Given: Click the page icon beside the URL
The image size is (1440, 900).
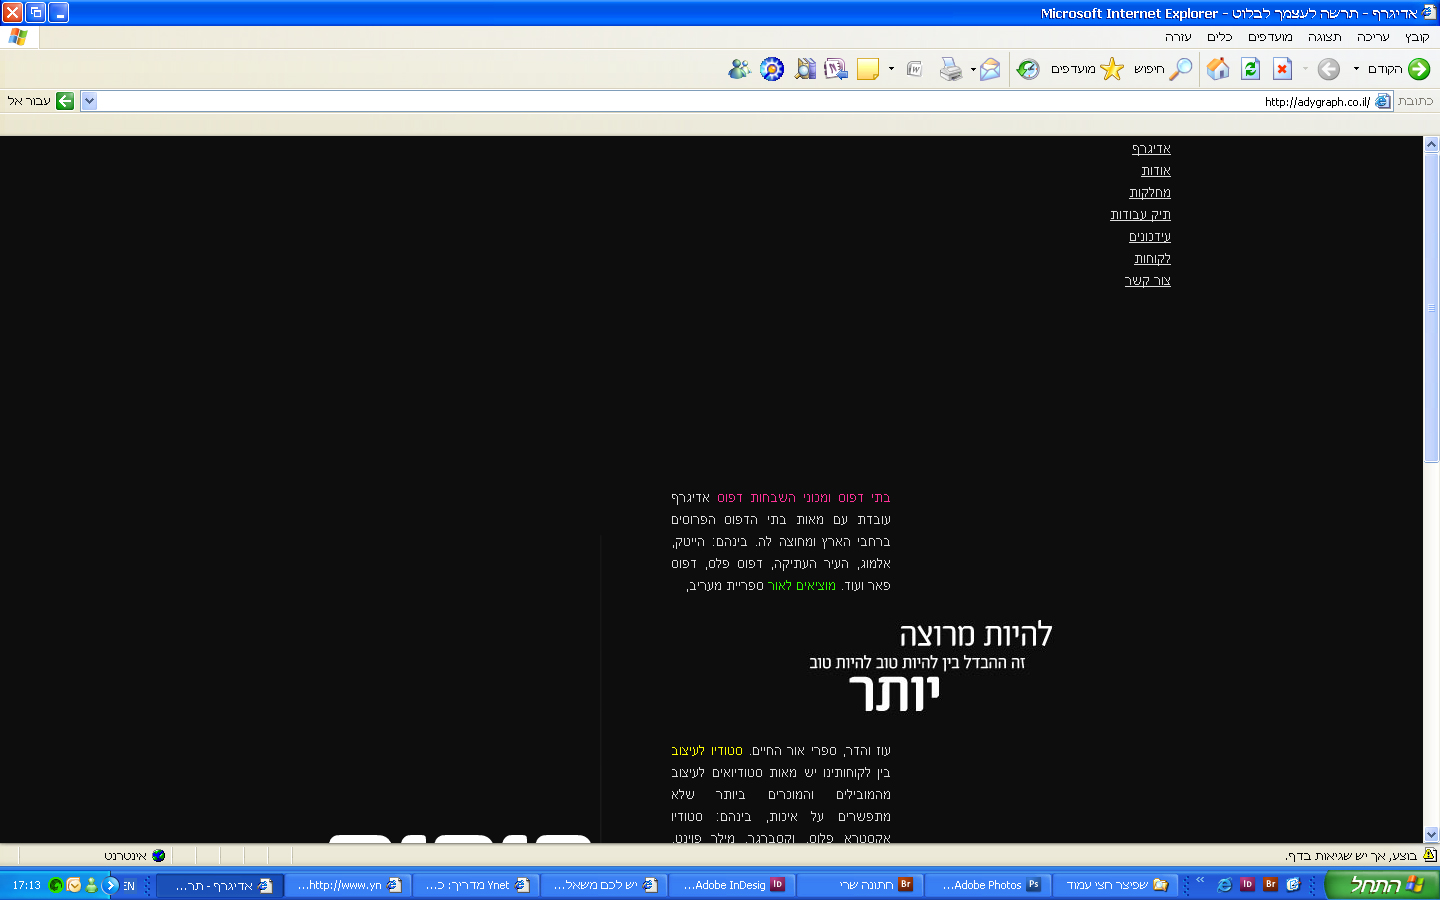Looking at the screenshot, I should pos(1383,101).
